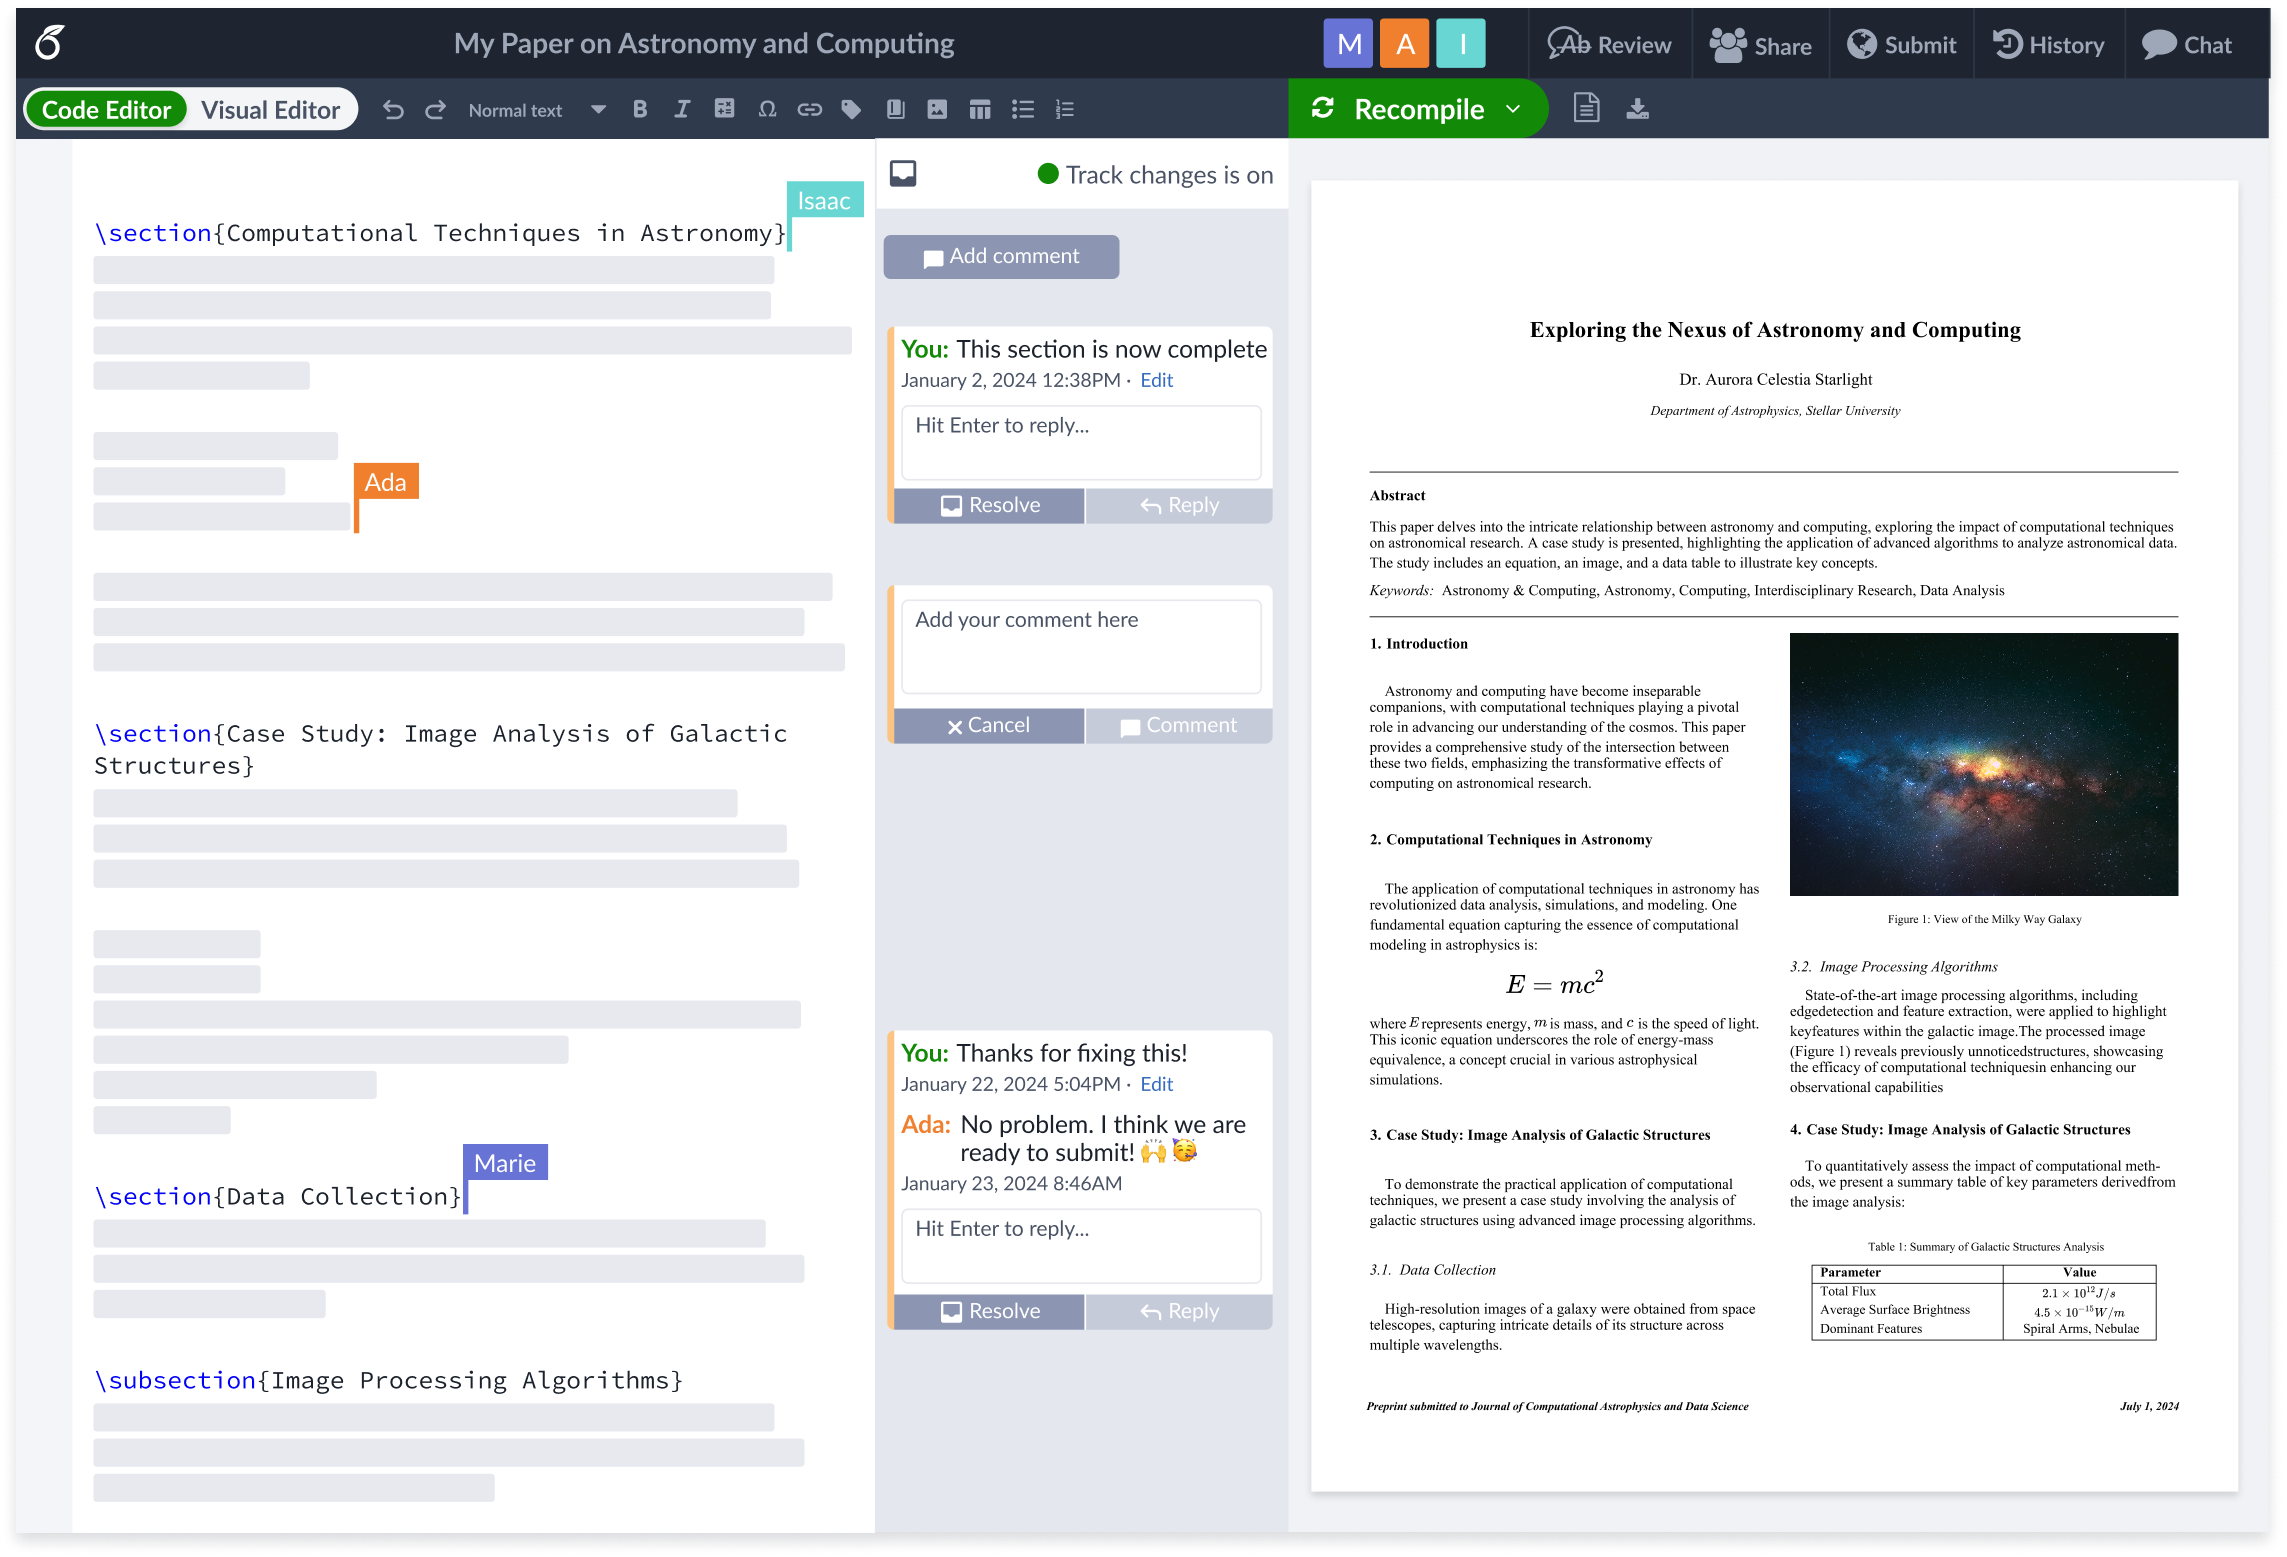This screenshot has height=1557, width=2287.
Task: Undo the last edit
Action: coord(394,109)
